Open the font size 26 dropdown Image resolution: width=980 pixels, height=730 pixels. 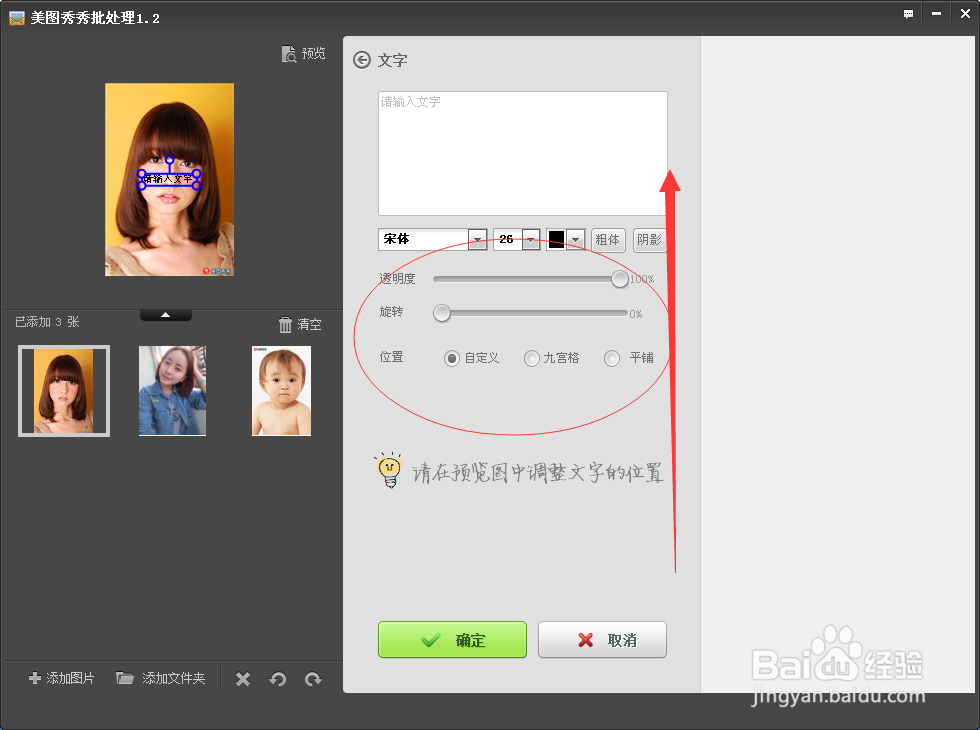530,239
